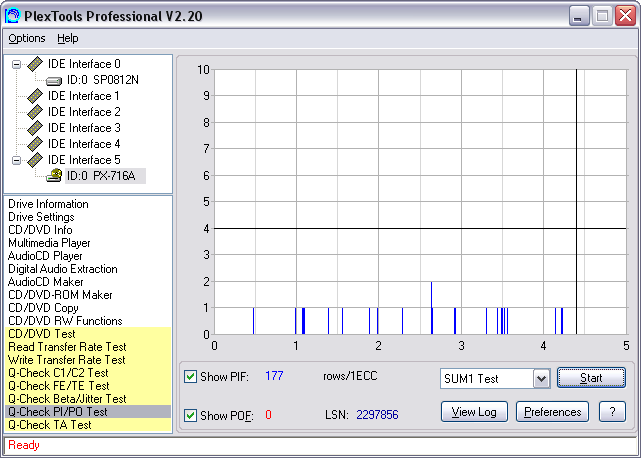Click the PIF value 177
This screenshot has height=458, width=641.
[x=274, y=376]
